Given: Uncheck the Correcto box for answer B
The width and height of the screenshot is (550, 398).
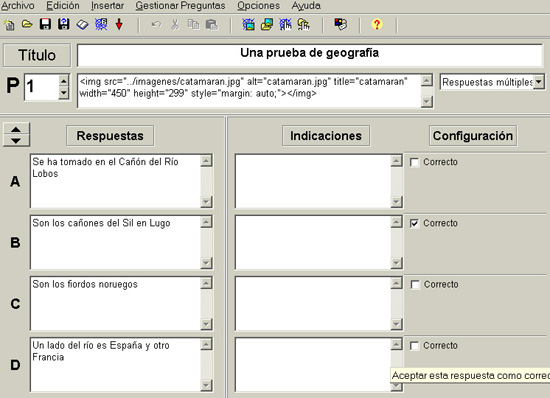Looking at the screenshot, I should pyautogui.click(x=414, y=223).
